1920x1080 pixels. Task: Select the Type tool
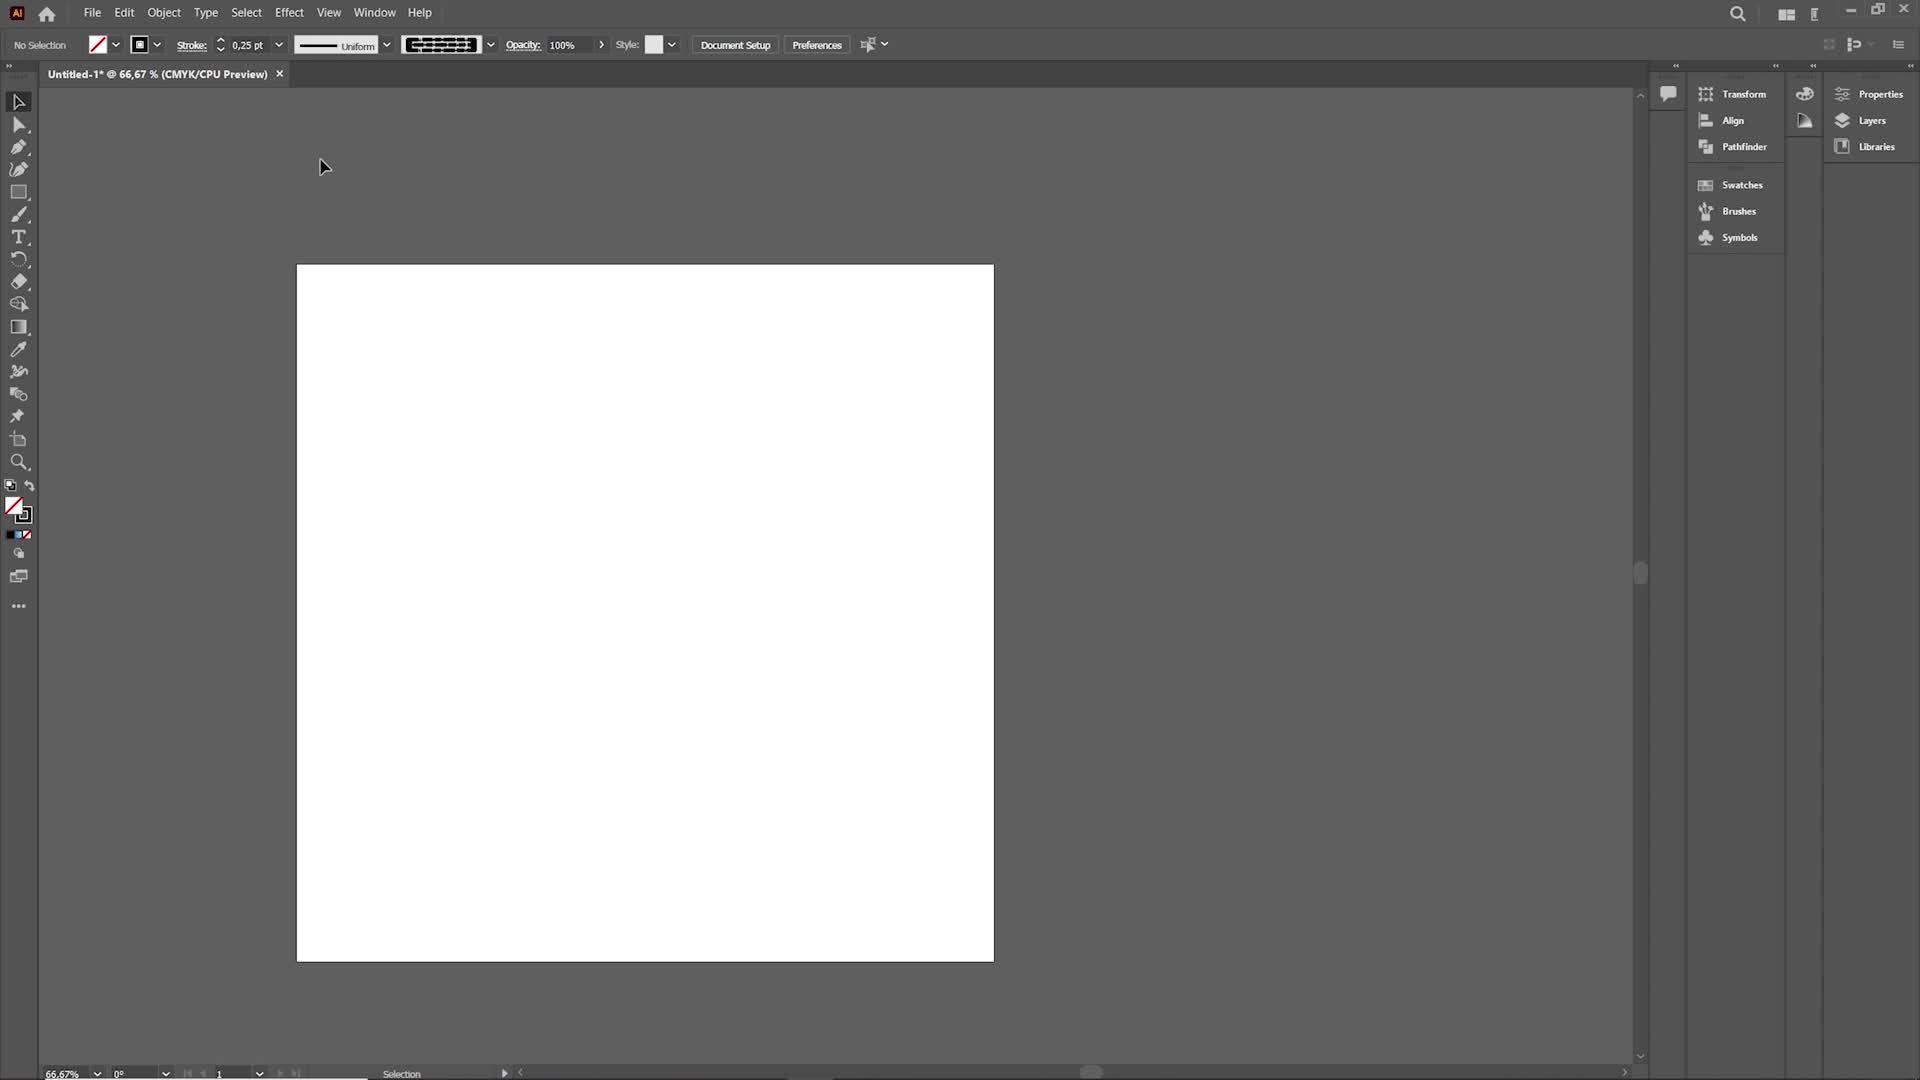tap(18, 237)
